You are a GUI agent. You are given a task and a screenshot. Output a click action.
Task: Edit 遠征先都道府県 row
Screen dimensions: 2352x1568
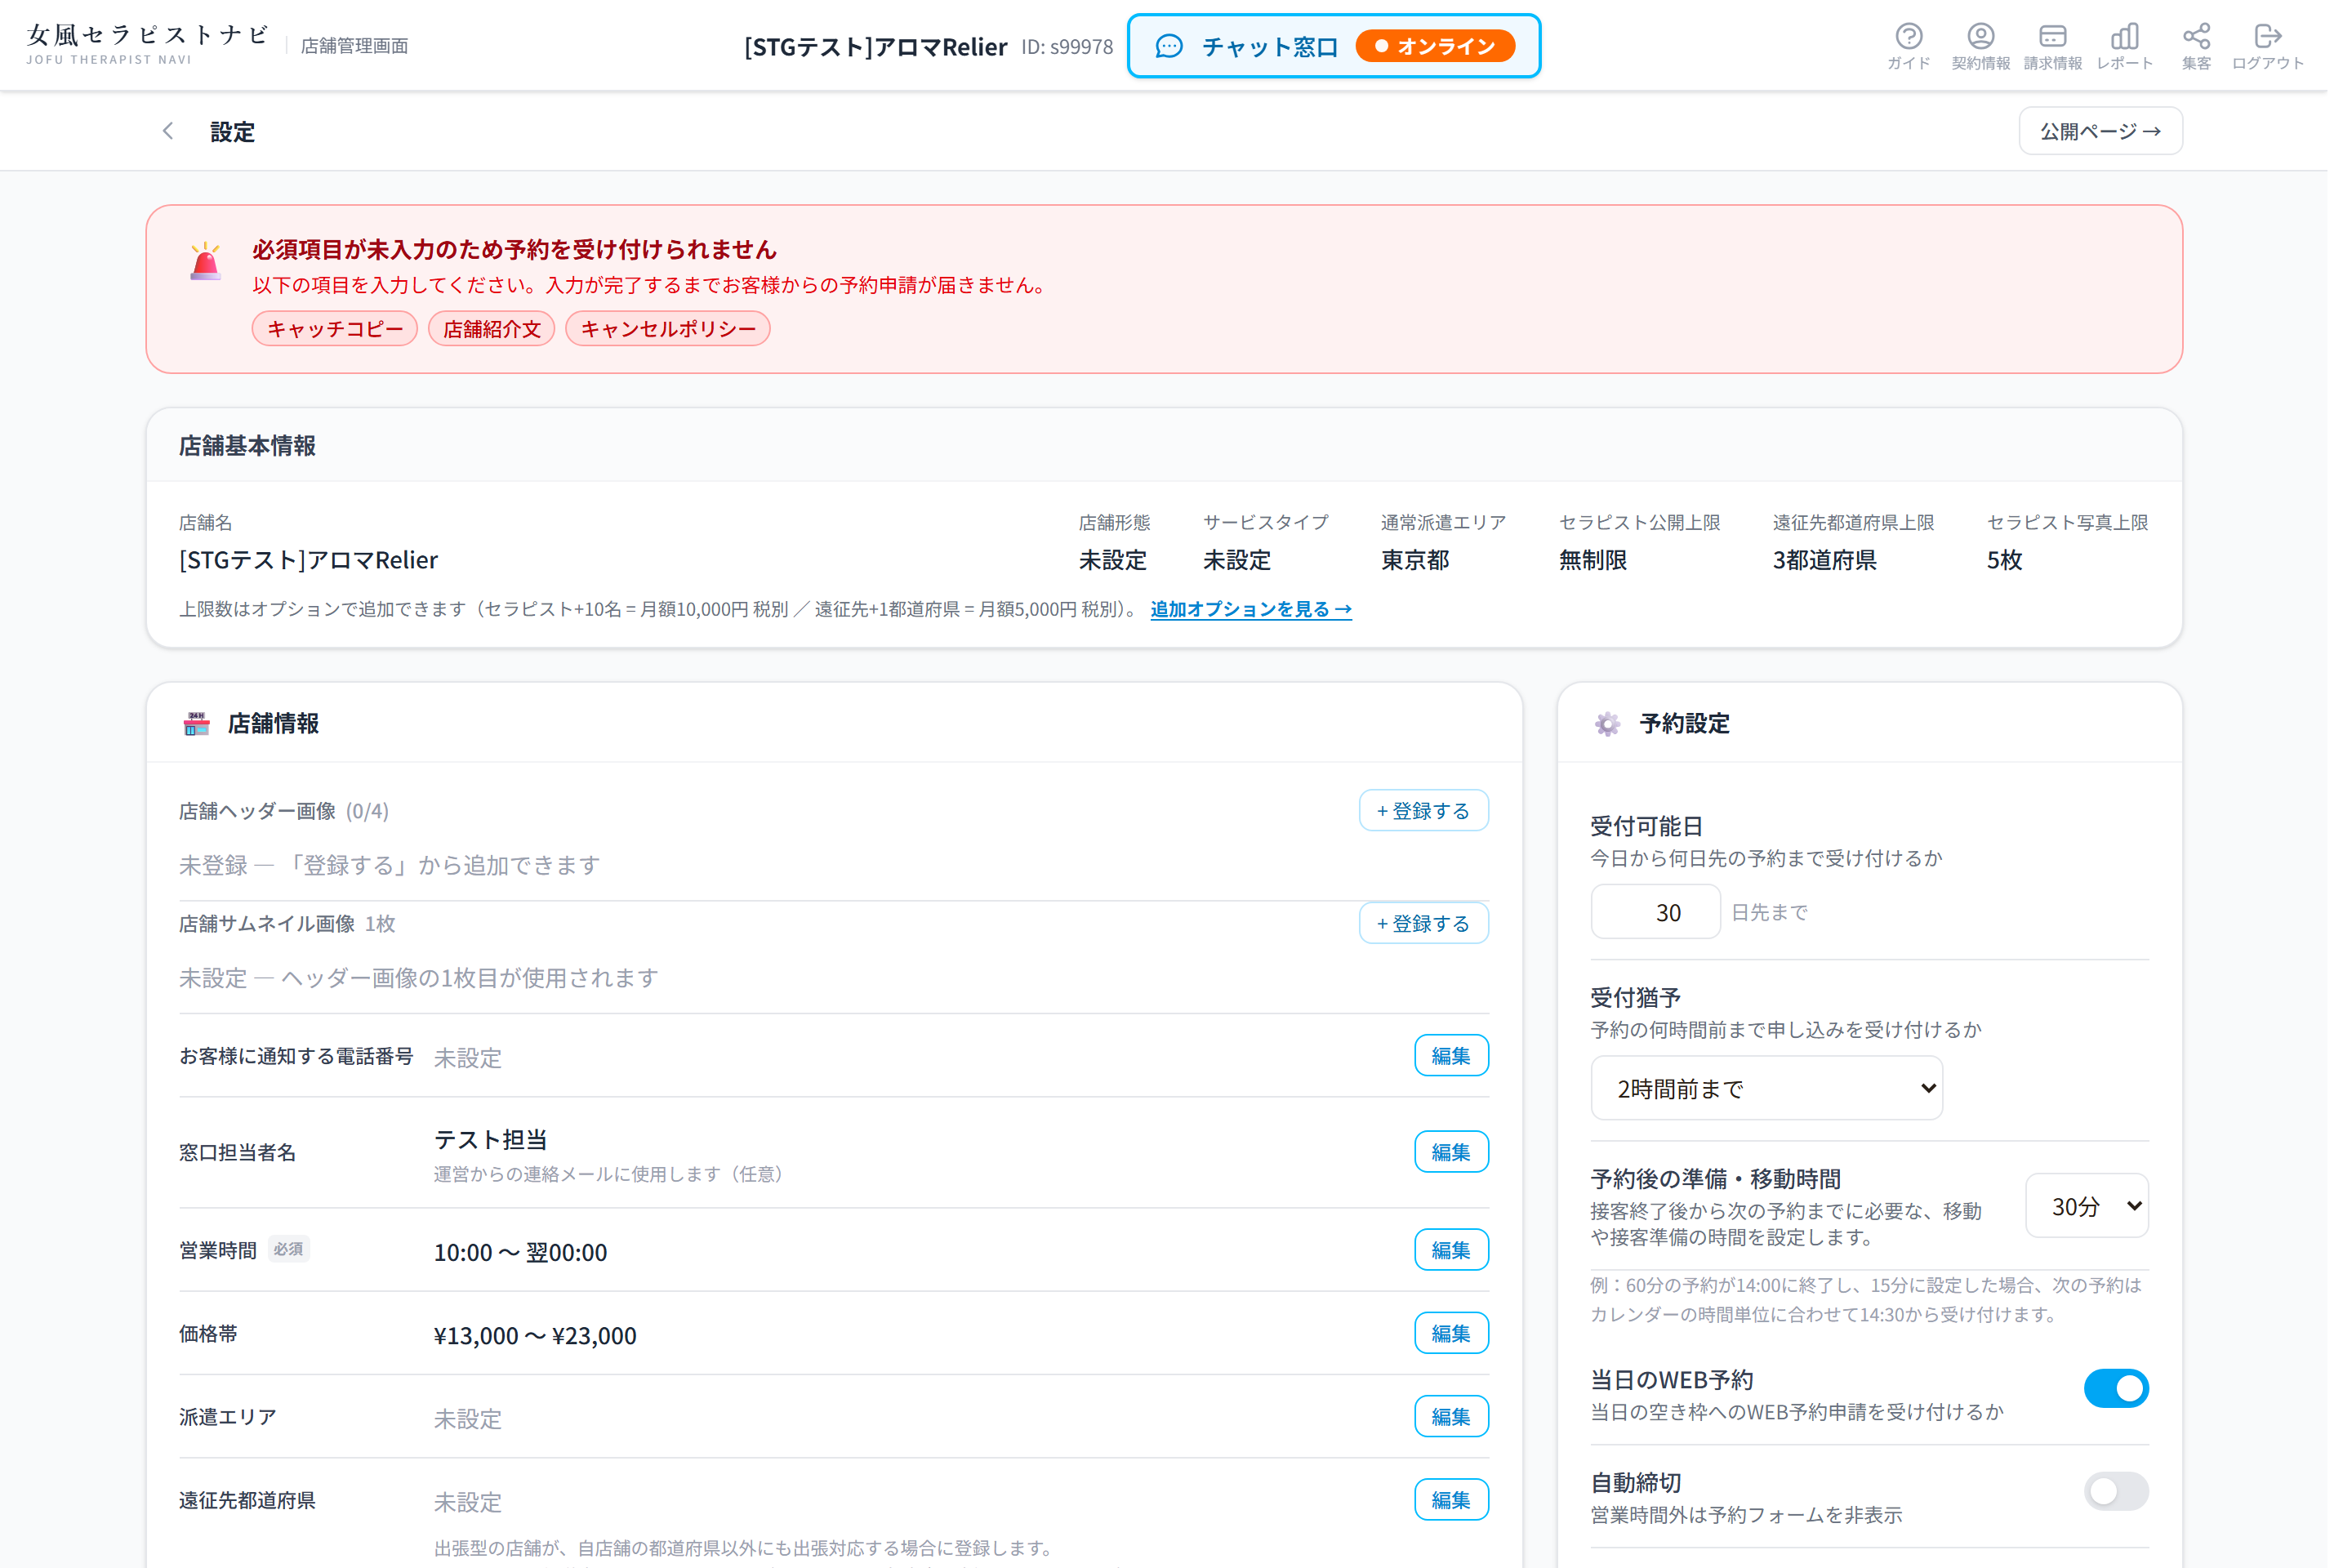1466,1515
